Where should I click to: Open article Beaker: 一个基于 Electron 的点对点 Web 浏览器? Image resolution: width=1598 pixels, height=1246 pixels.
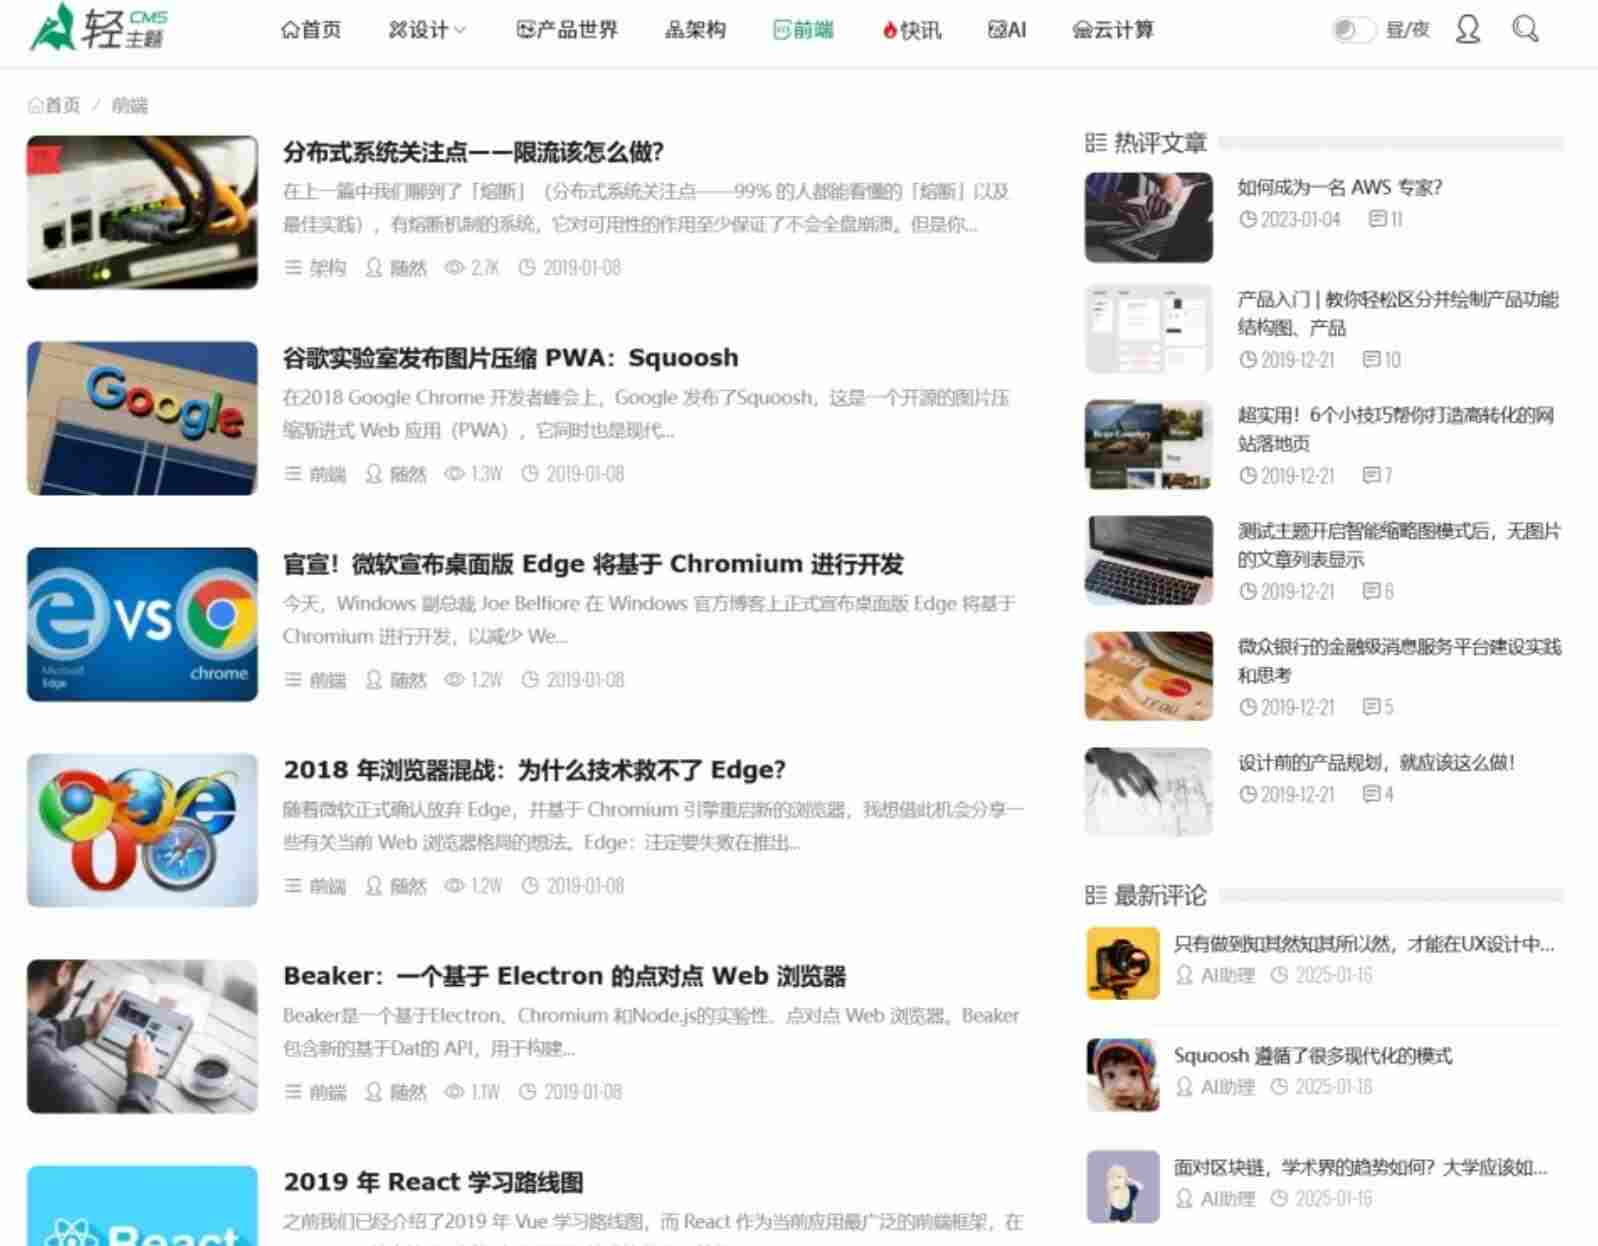click(x=564, y=976)
